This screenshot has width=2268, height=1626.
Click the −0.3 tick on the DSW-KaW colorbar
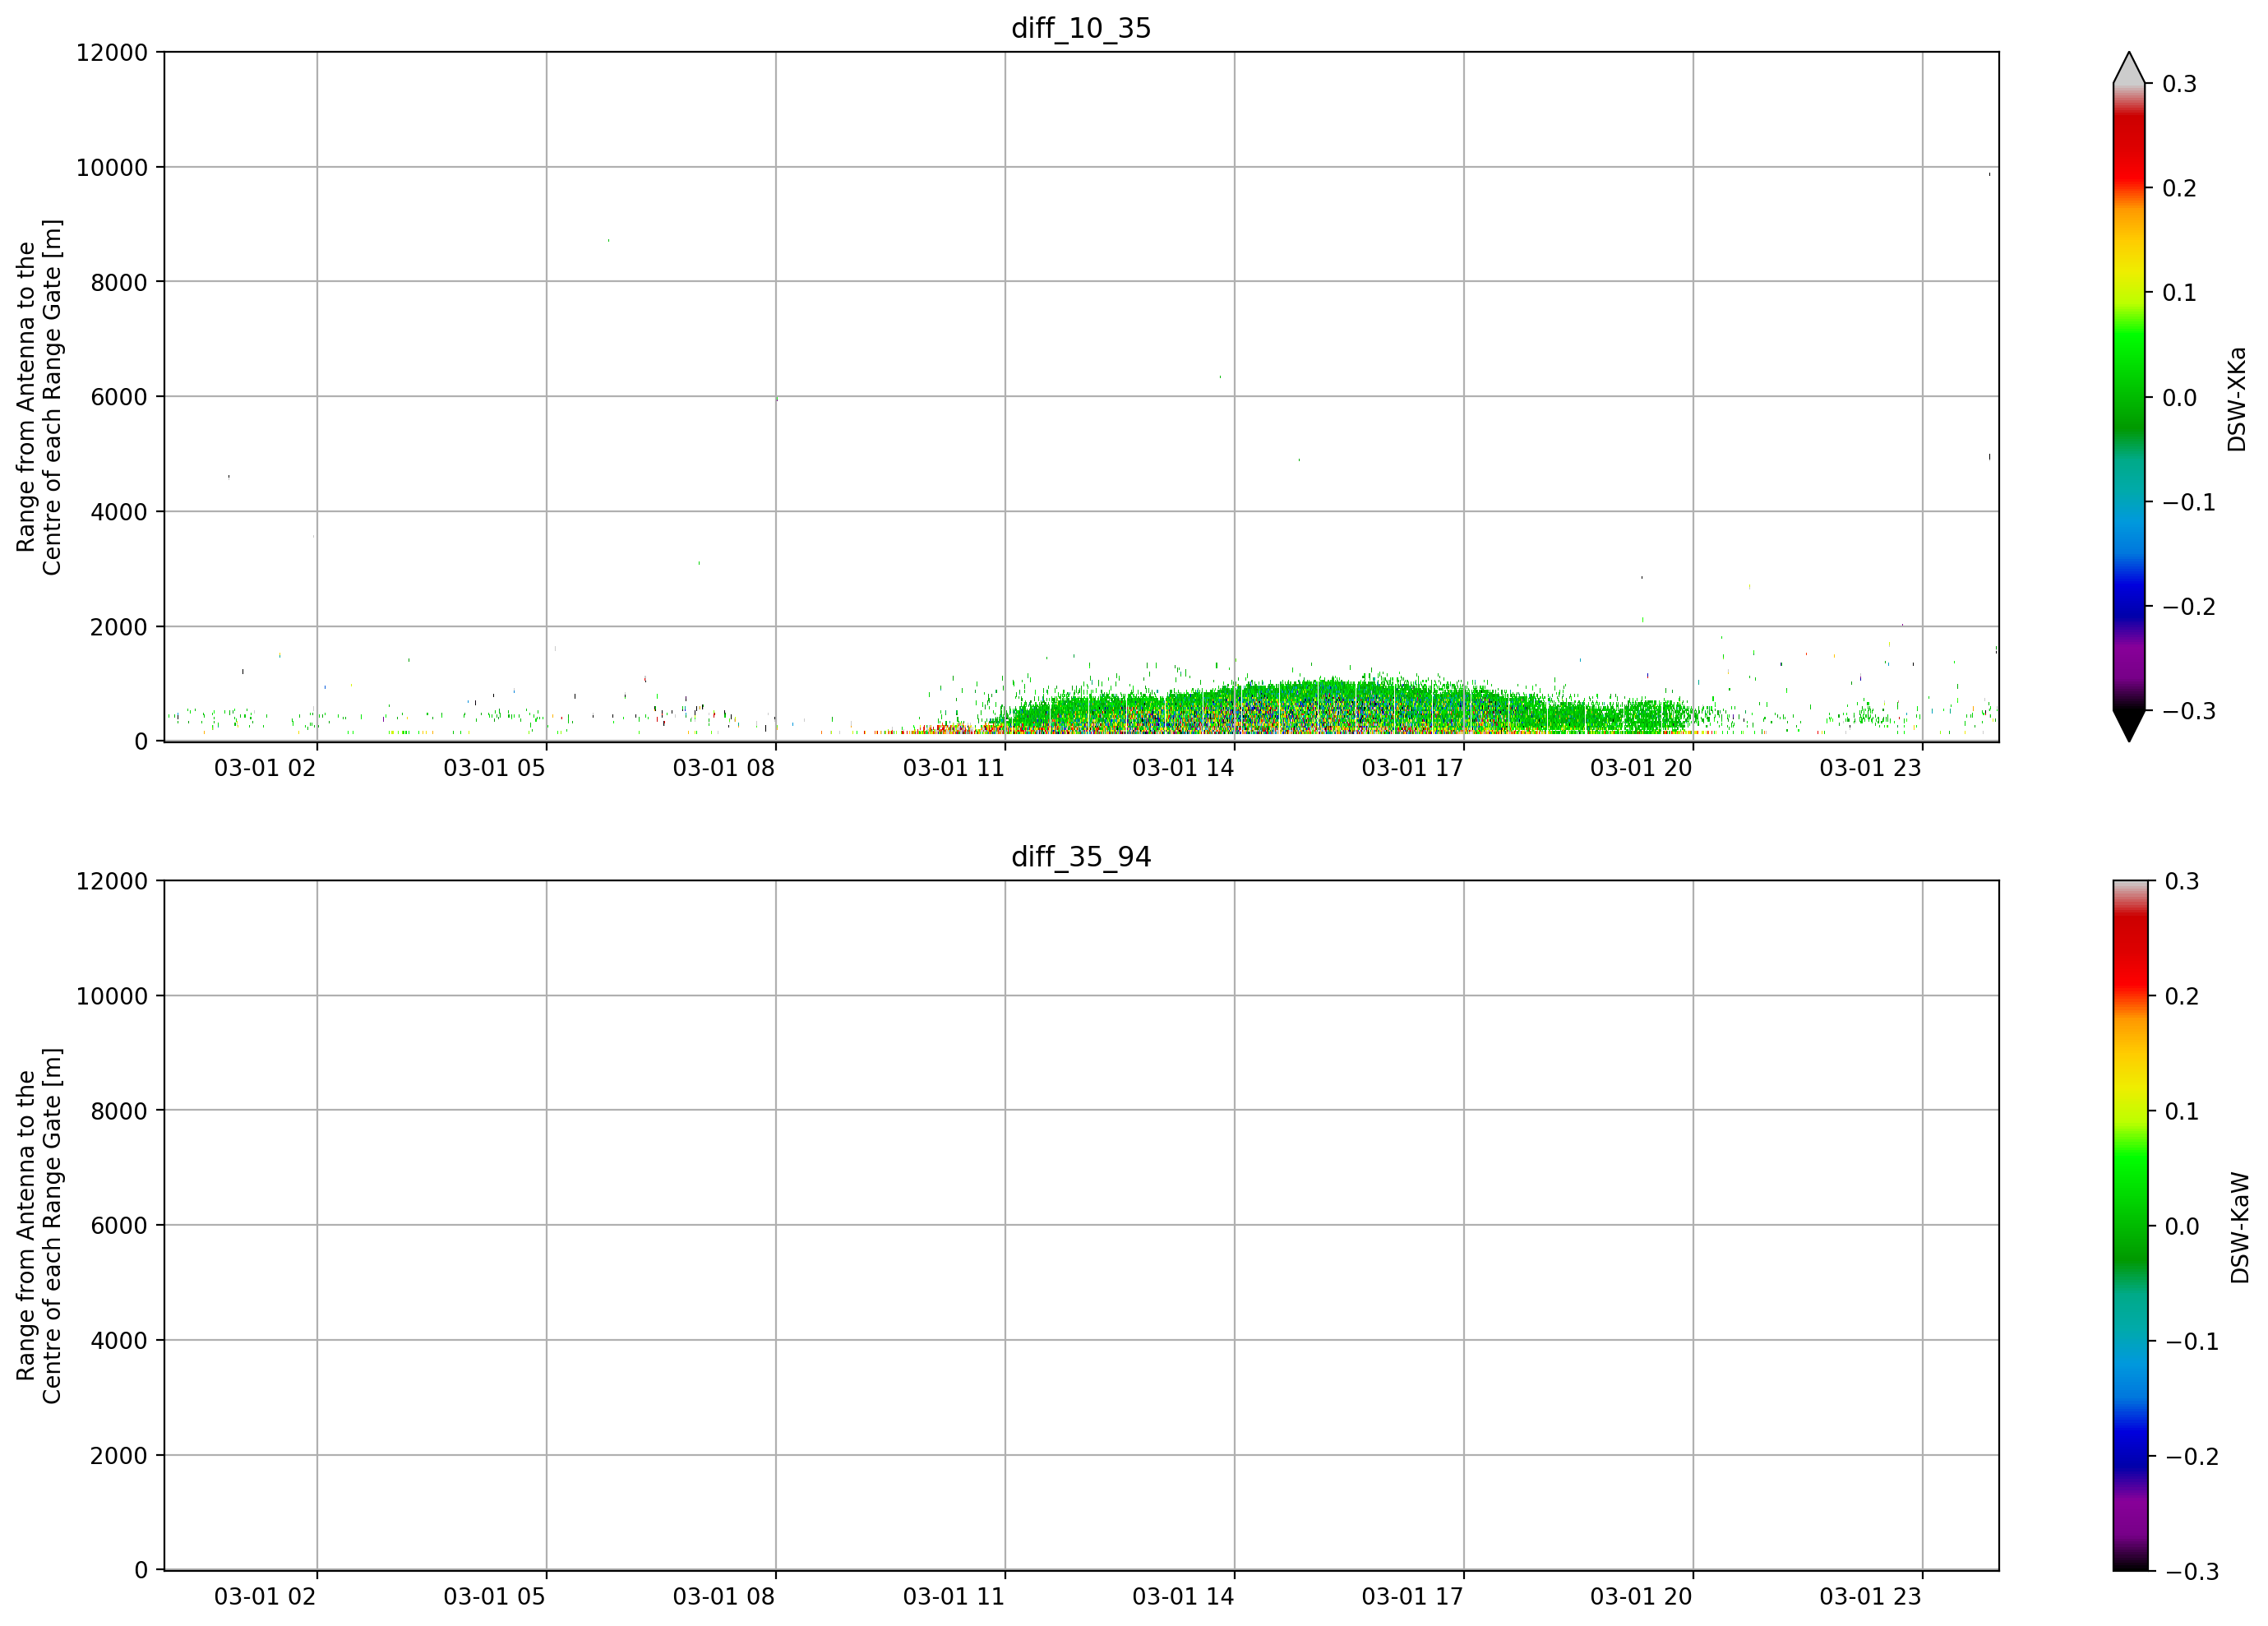[2191, 1572]
